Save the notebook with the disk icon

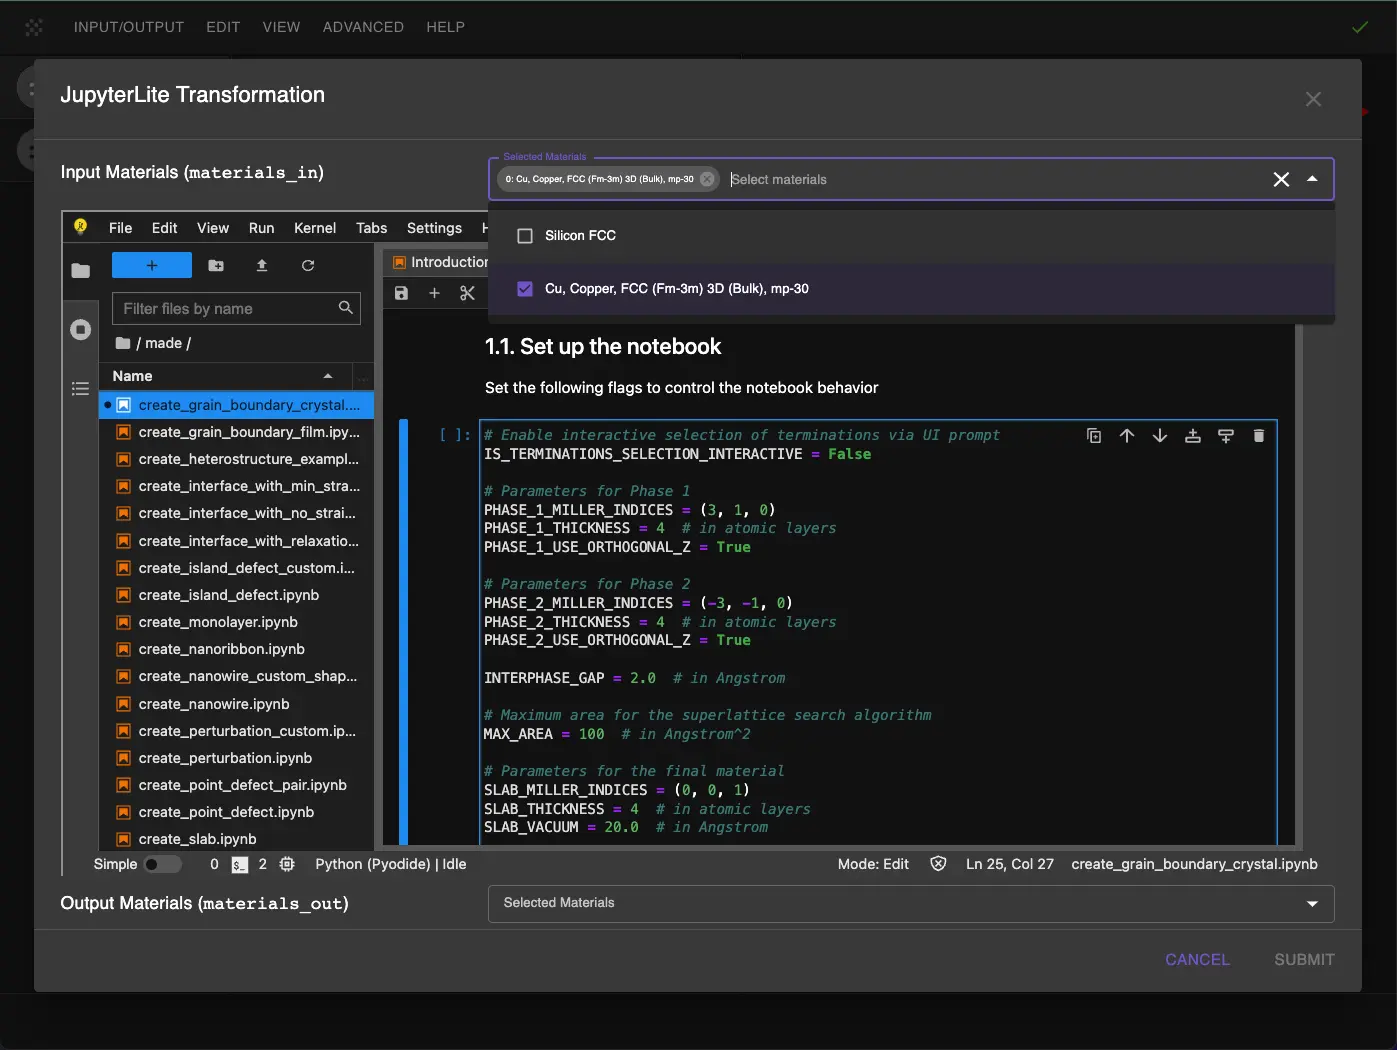tap(401, 293)
